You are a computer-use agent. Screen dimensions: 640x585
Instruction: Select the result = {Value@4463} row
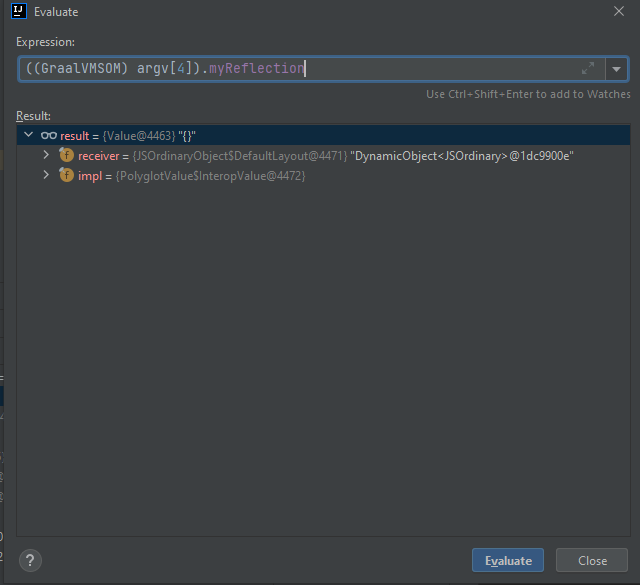pyautogui.click(x=323, y=136)
